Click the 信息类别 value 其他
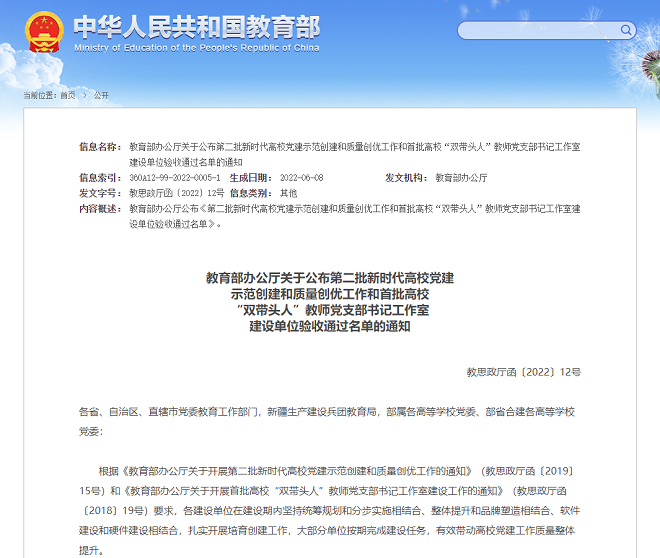 [289, 192]
